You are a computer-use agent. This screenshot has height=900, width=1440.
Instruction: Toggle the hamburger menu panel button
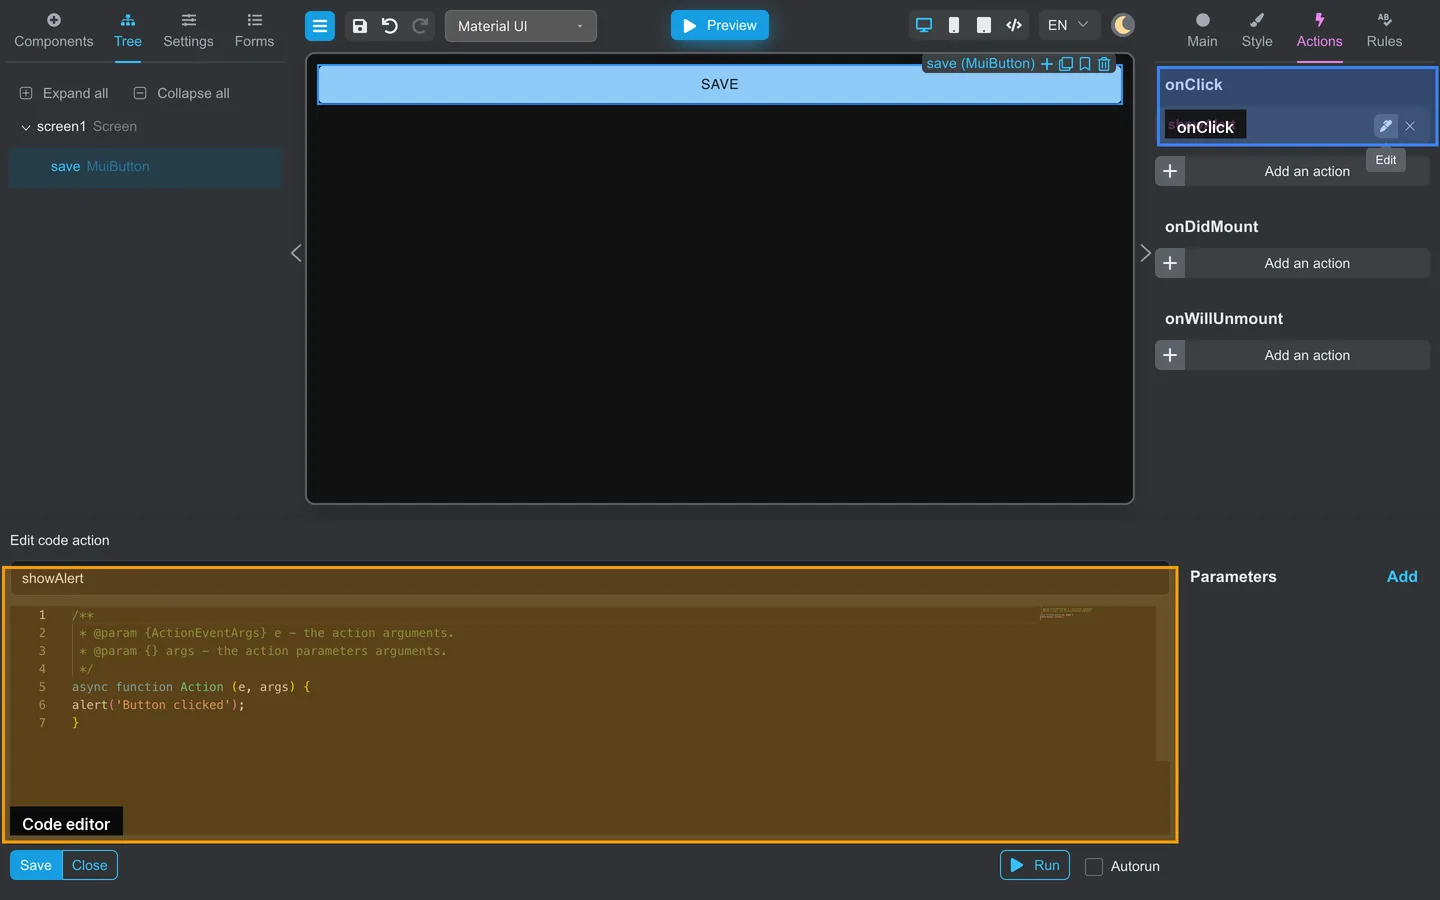(x=320, y=26)
